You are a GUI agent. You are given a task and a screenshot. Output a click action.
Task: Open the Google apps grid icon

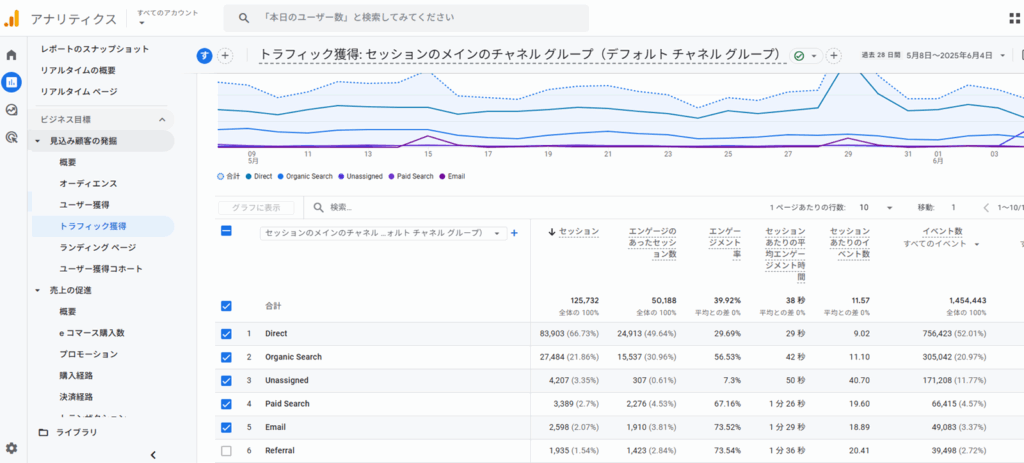(x=1014, y=18)
